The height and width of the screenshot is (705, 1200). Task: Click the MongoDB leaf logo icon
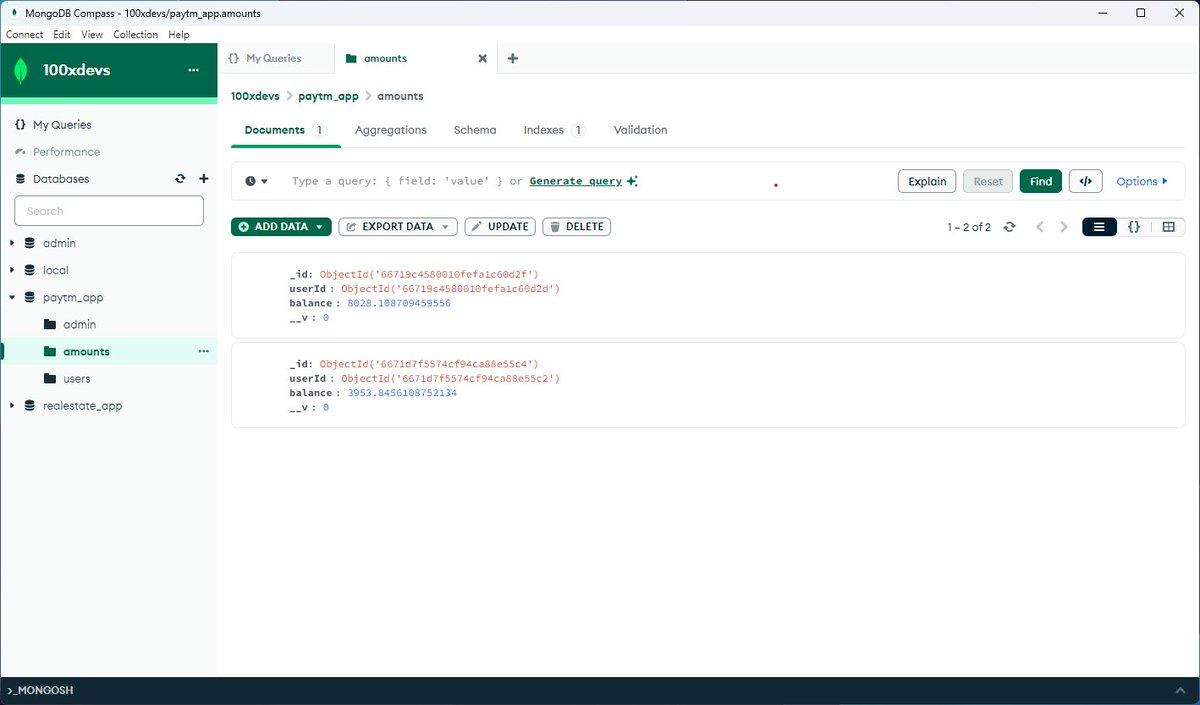pos(20,71)
